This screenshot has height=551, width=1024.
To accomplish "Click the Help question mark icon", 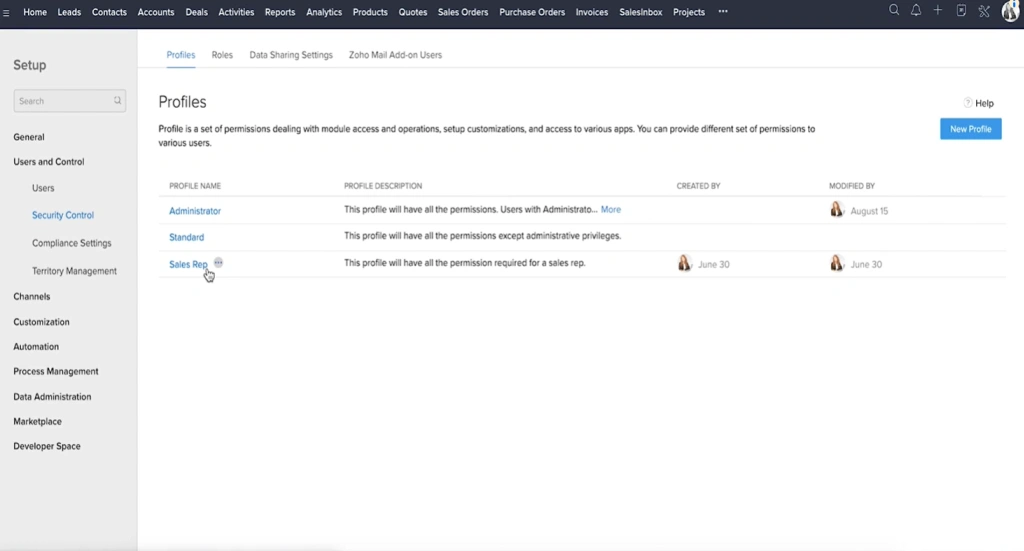I will pos(968,102).
